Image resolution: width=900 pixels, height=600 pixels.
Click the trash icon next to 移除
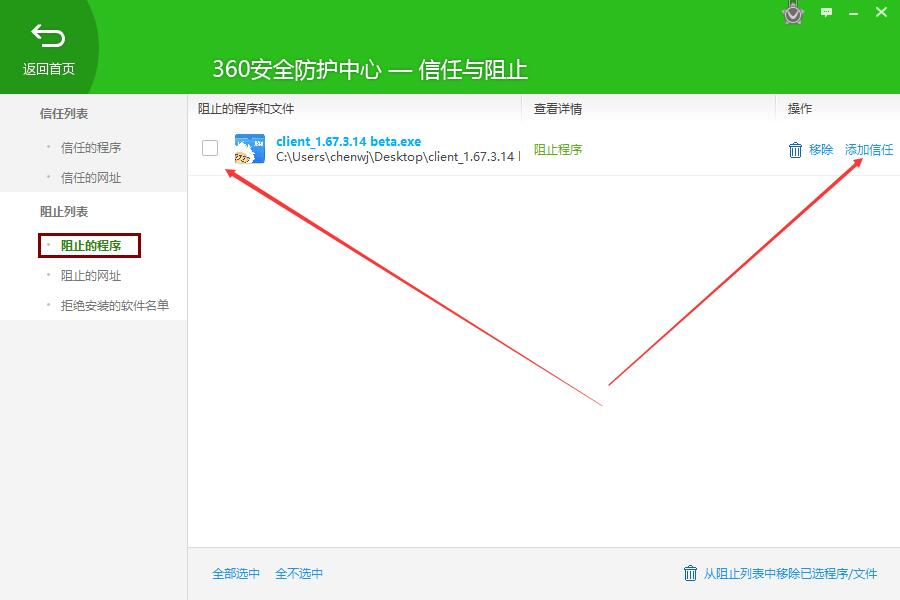tap(795, 150)
